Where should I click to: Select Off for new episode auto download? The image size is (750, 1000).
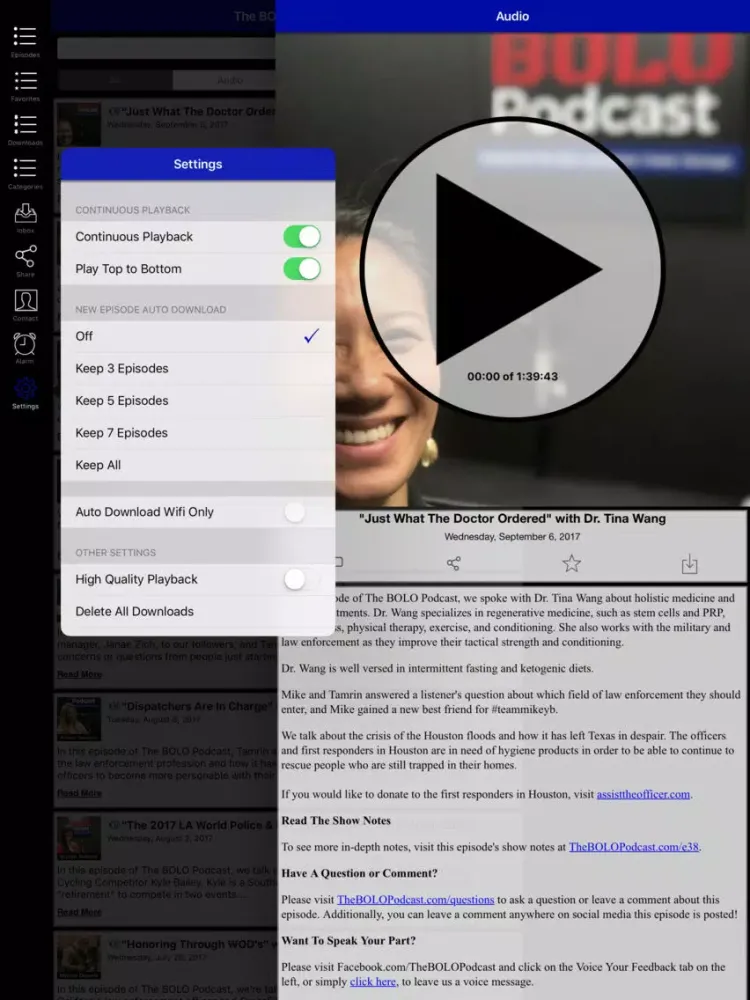pyautogui.click(x=198, y=336)
